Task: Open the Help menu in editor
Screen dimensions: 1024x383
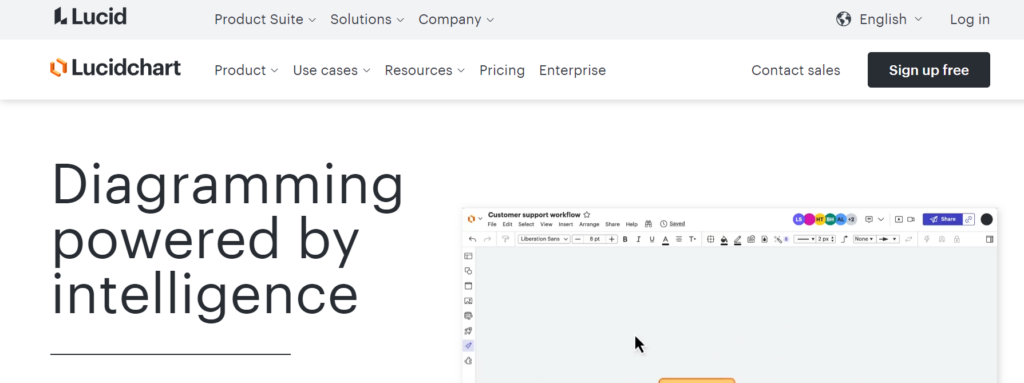Action: (632, 224)
